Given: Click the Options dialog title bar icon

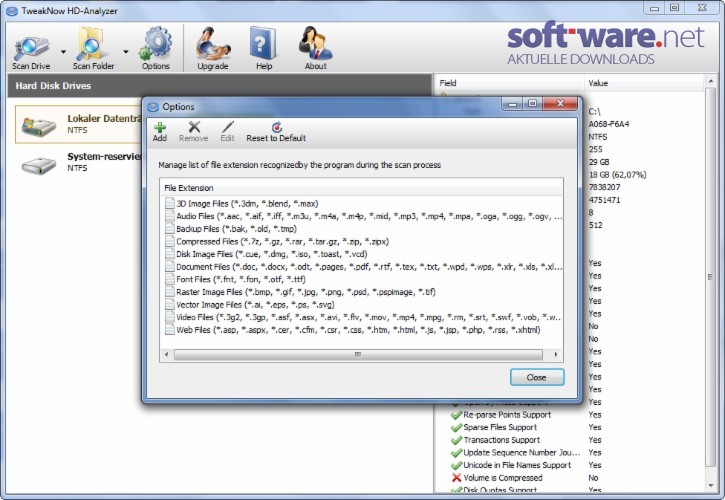Looking at the screenshot, I should (x=153, y=107).
